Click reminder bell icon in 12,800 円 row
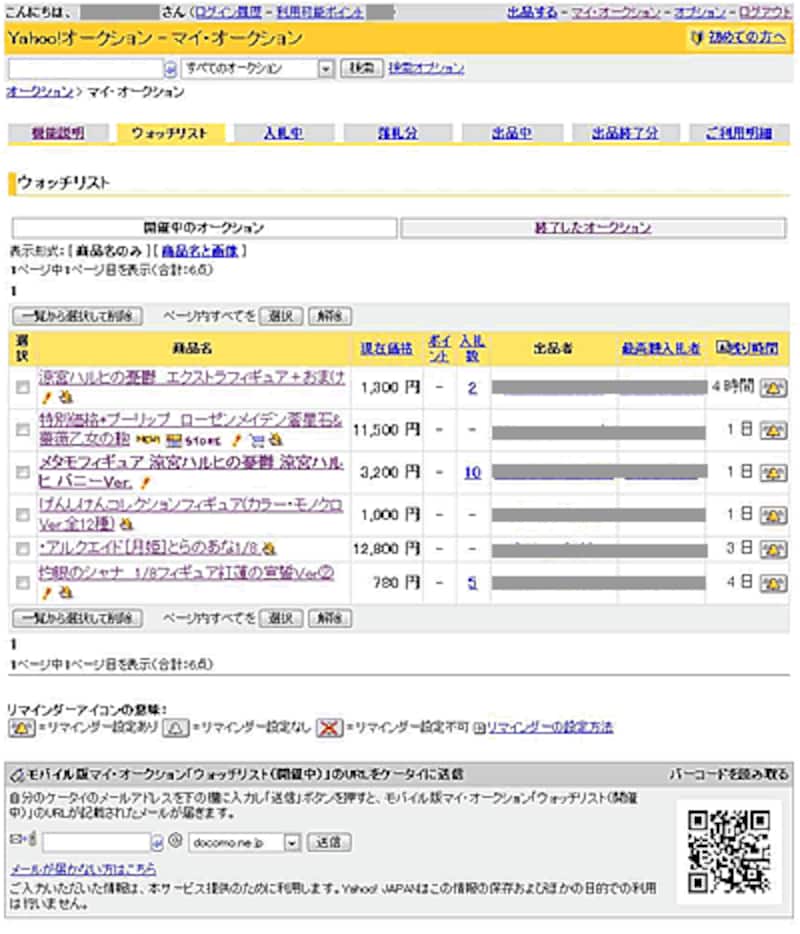Image resolution: width=800 pixels, height=934 pixels. 773,549
